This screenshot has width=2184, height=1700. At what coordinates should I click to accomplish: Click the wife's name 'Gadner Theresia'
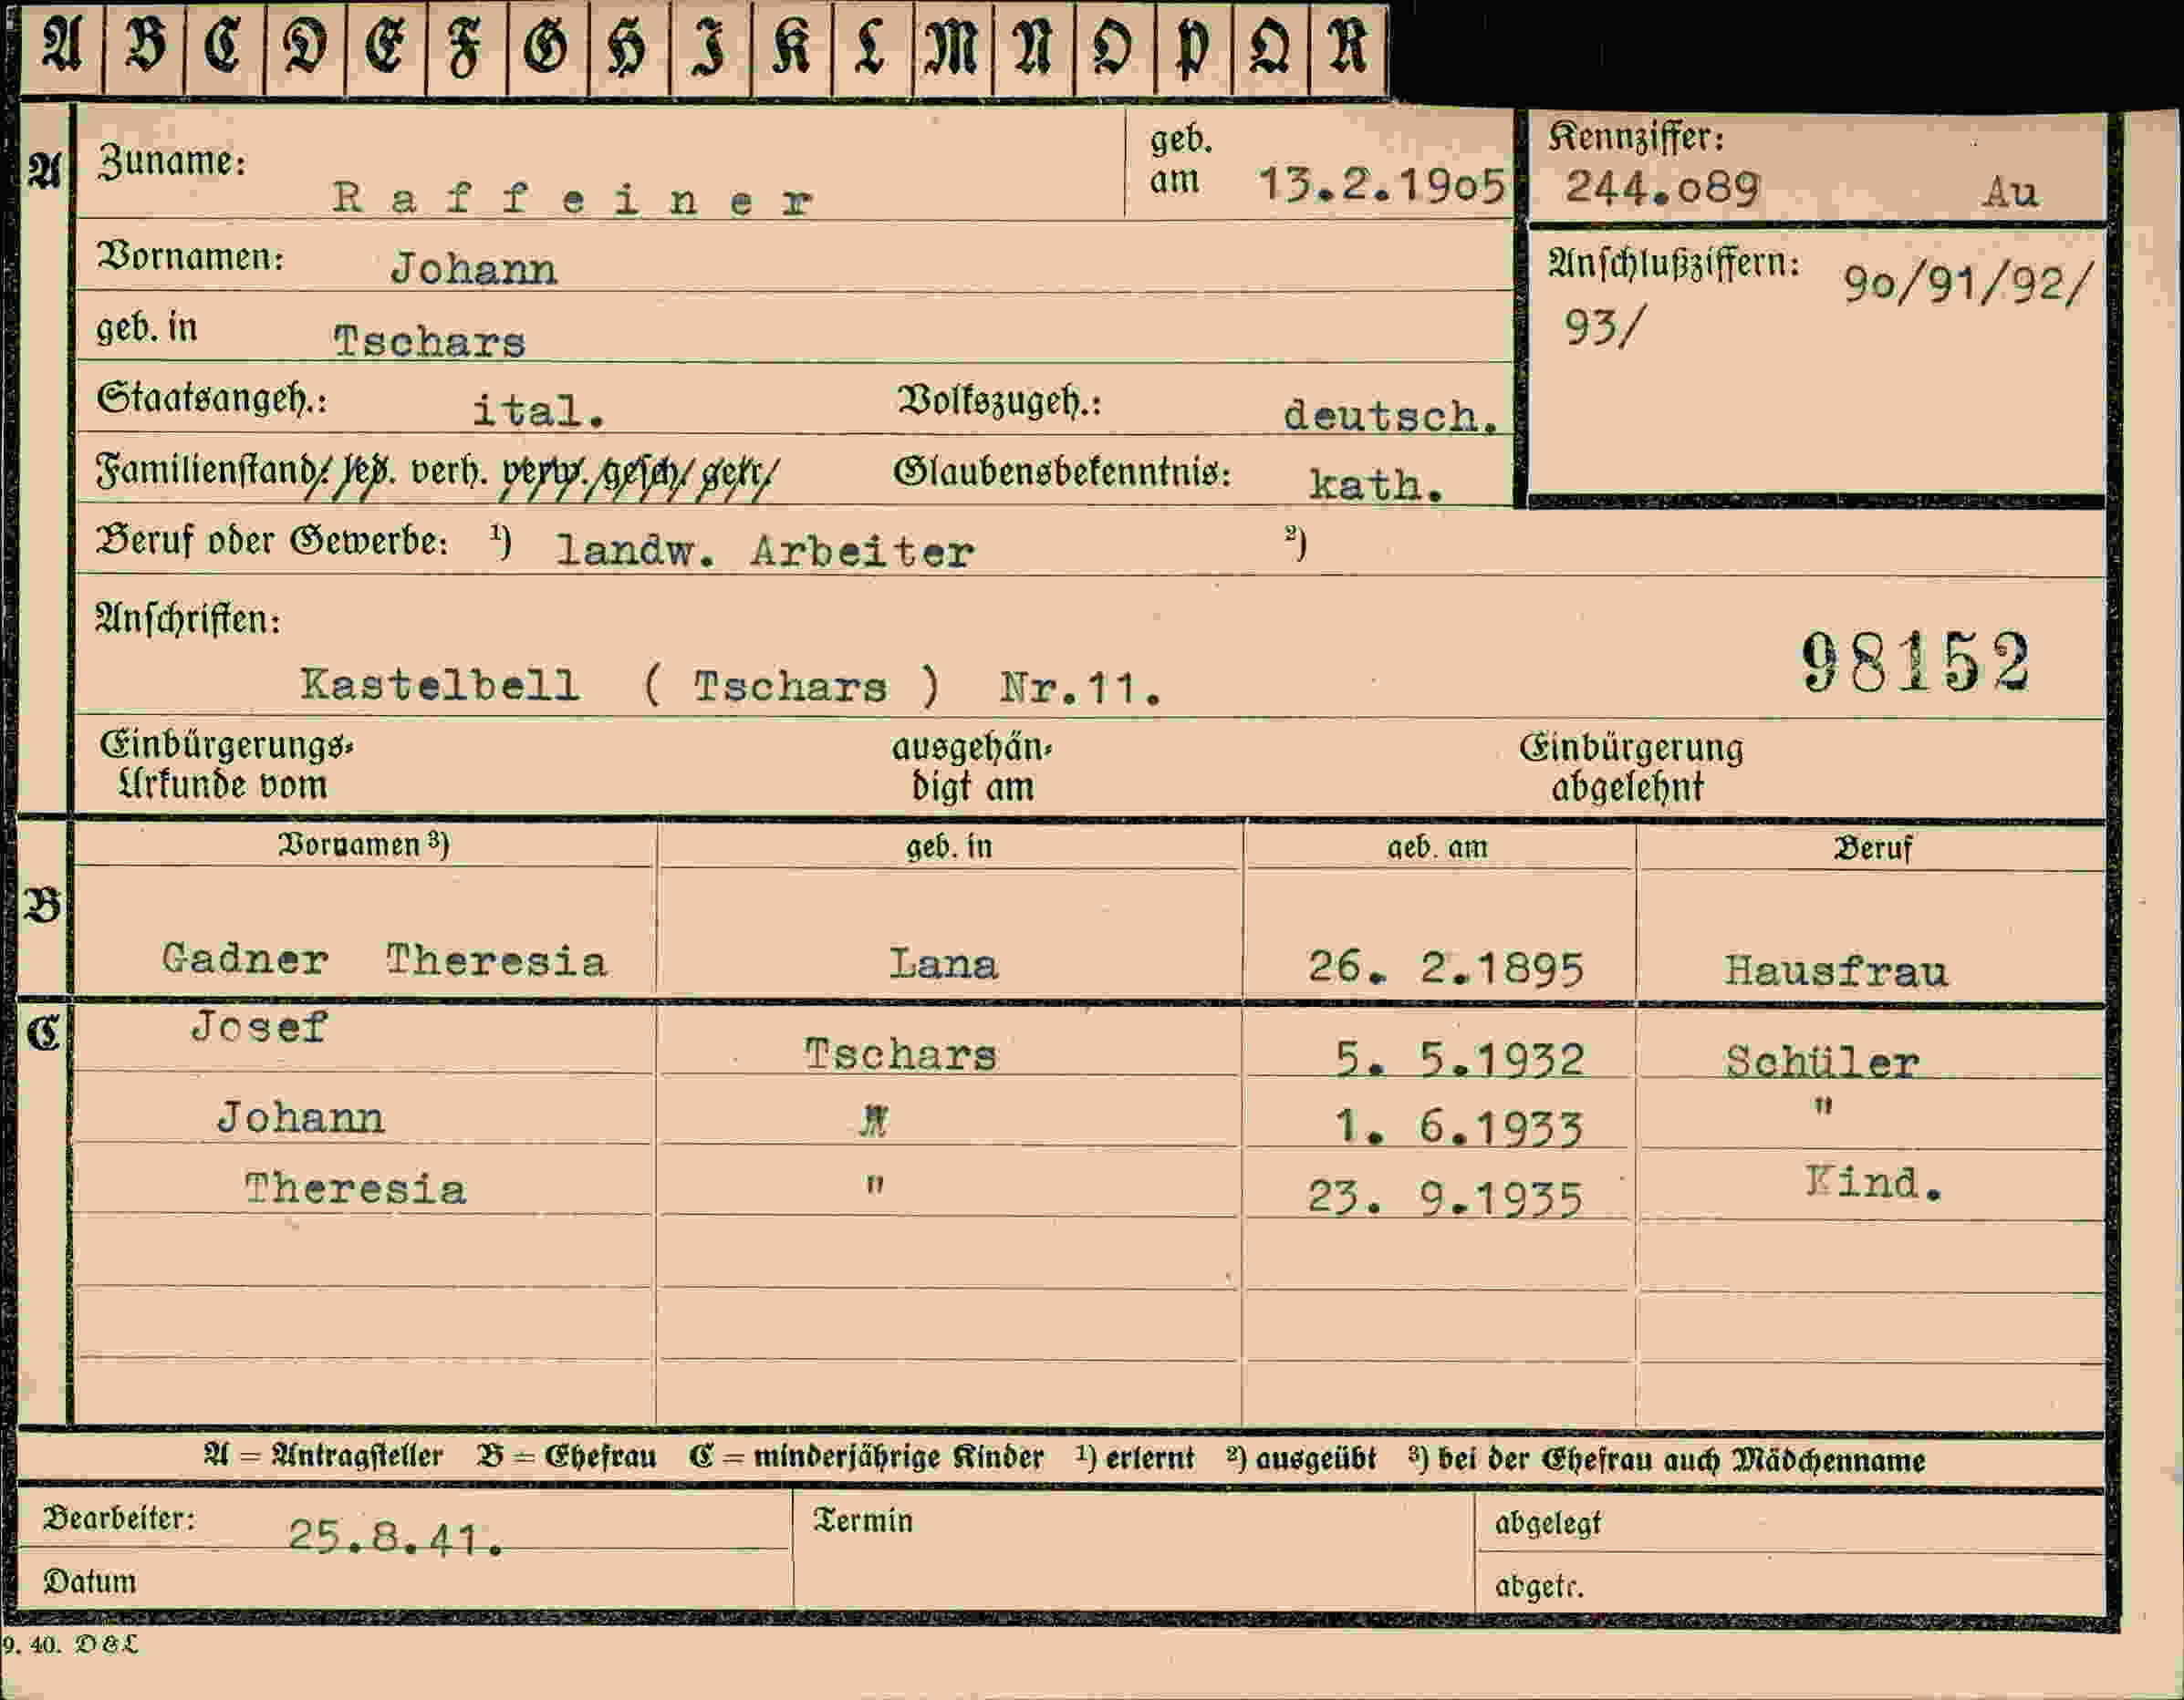pyautogui.click(x=384, y=961)
